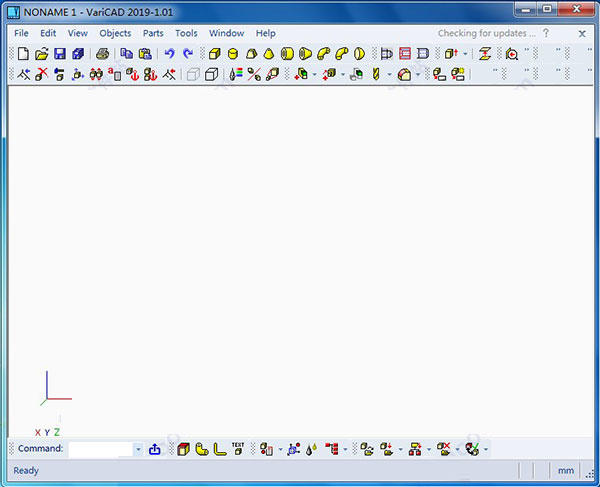This screenshot has height=487, width=600.
Task: Create a new blank document
Action: pos(23,54)
